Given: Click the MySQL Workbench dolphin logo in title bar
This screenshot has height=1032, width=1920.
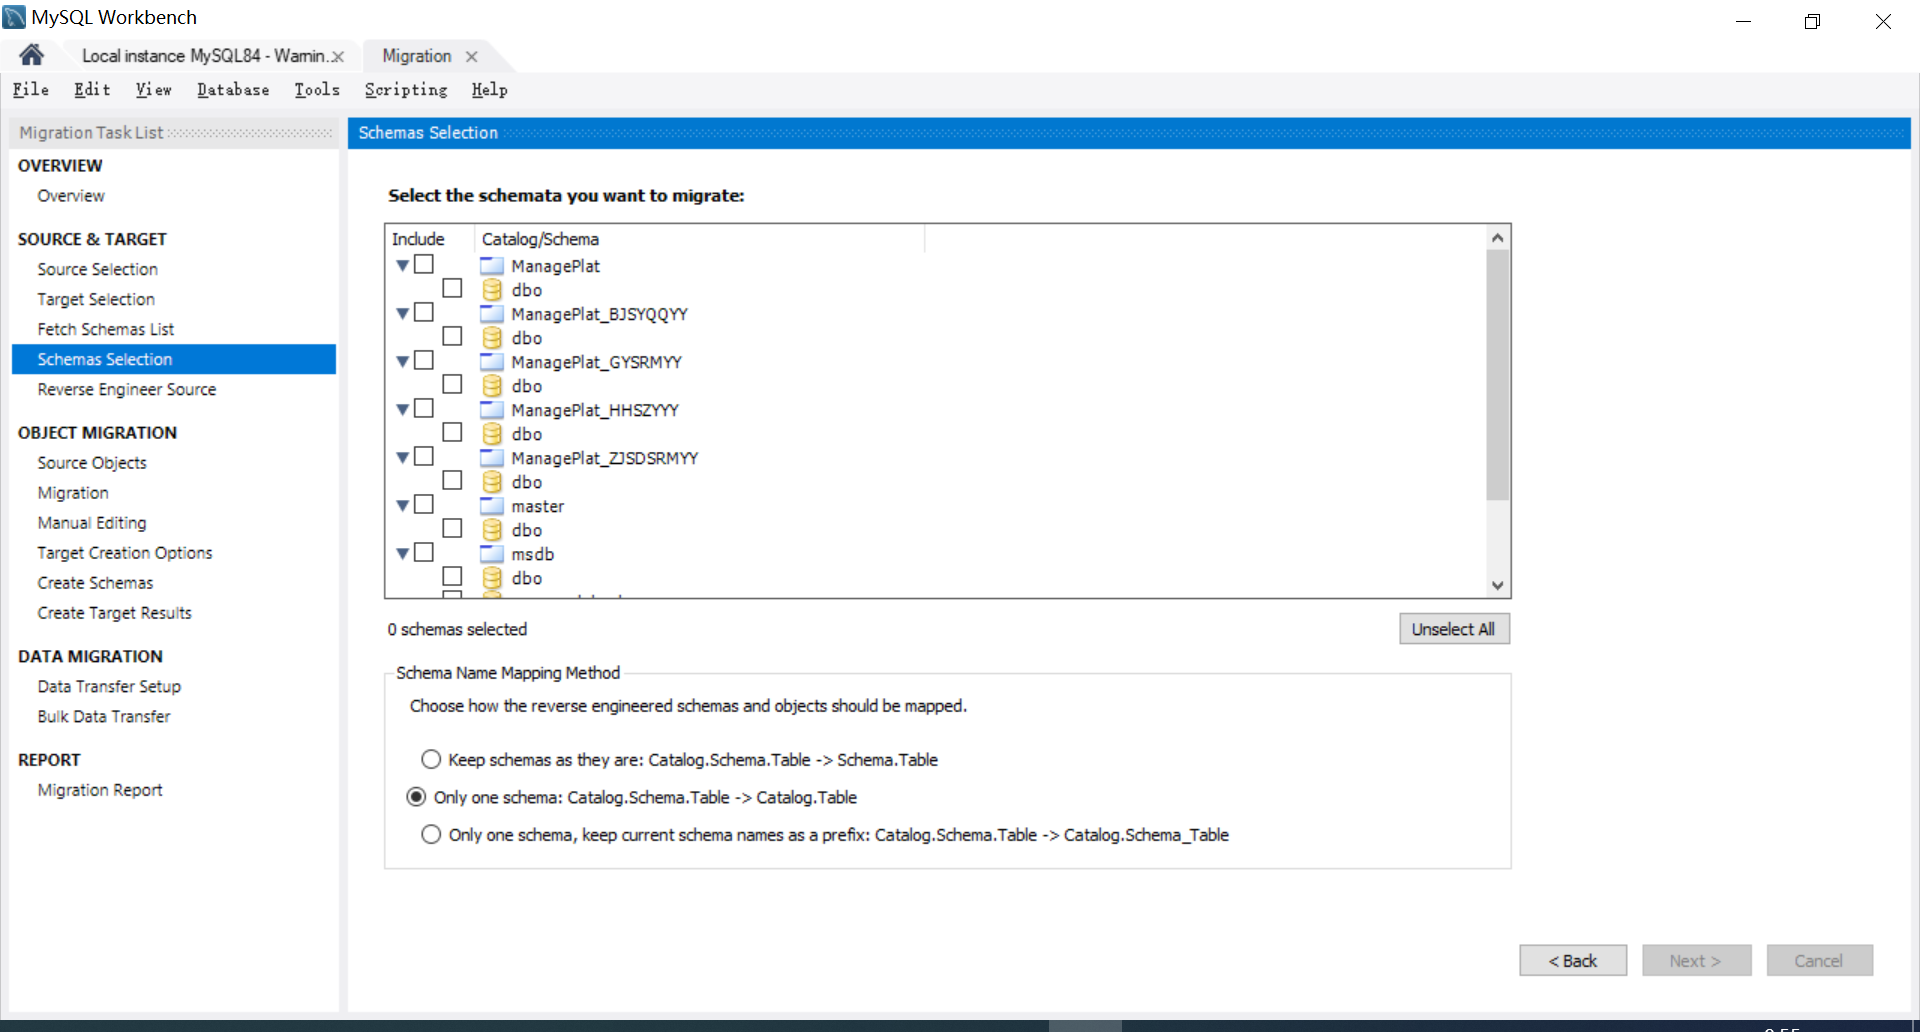Looking at the screenshot, I should pos(14,17).
